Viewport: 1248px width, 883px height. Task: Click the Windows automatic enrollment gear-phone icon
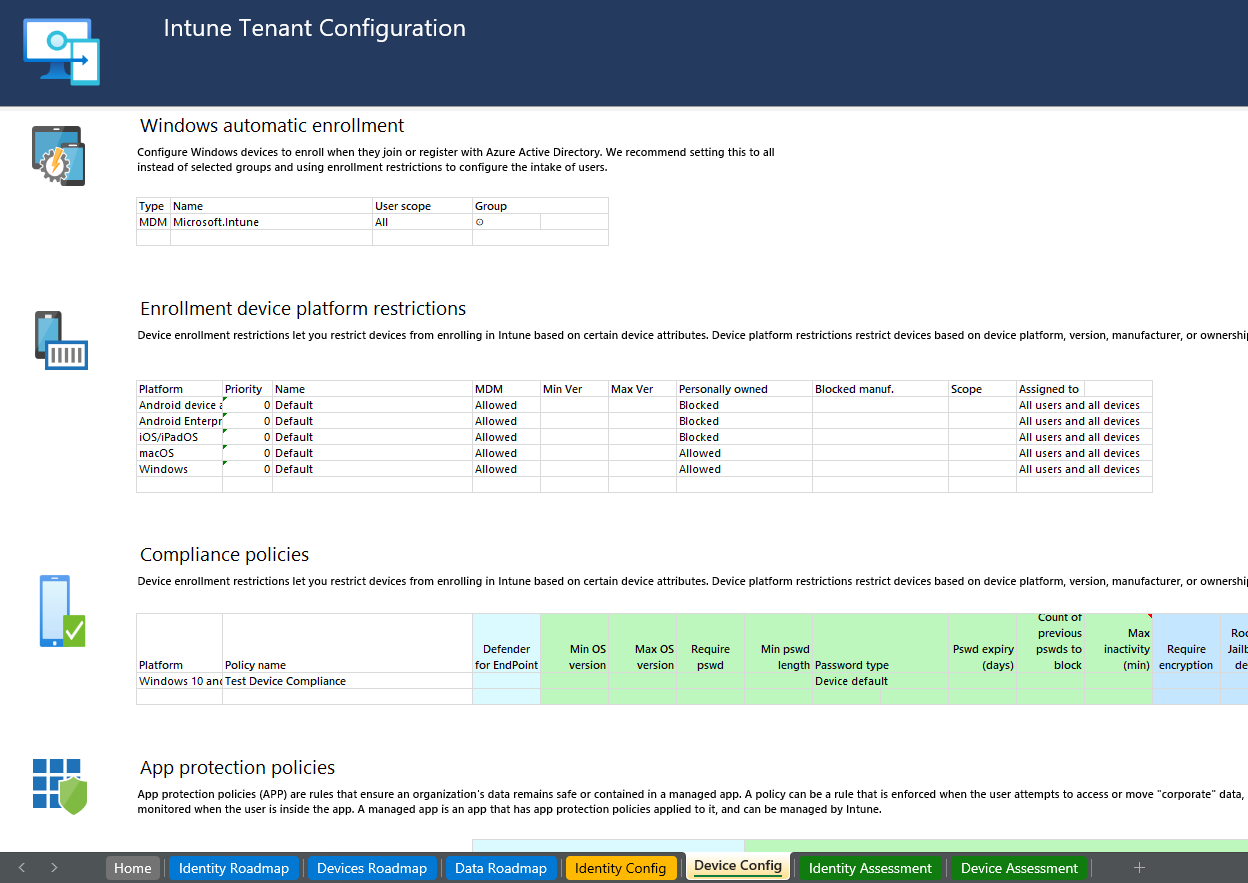57,155
